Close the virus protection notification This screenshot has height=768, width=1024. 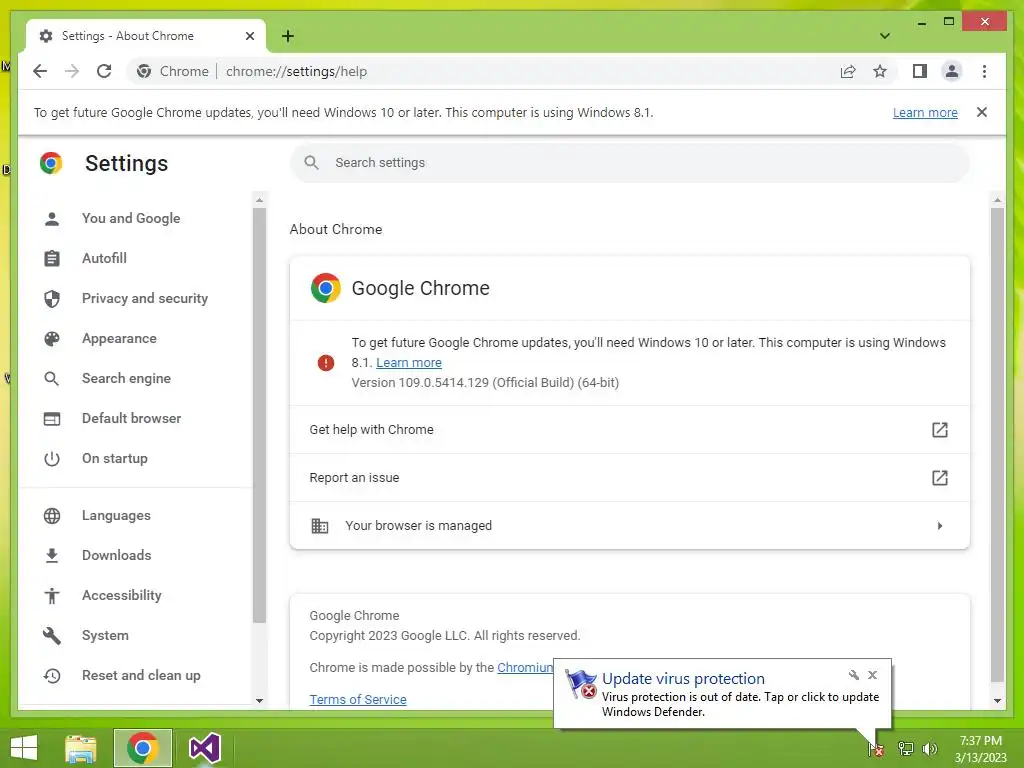(x=872, y=675)
